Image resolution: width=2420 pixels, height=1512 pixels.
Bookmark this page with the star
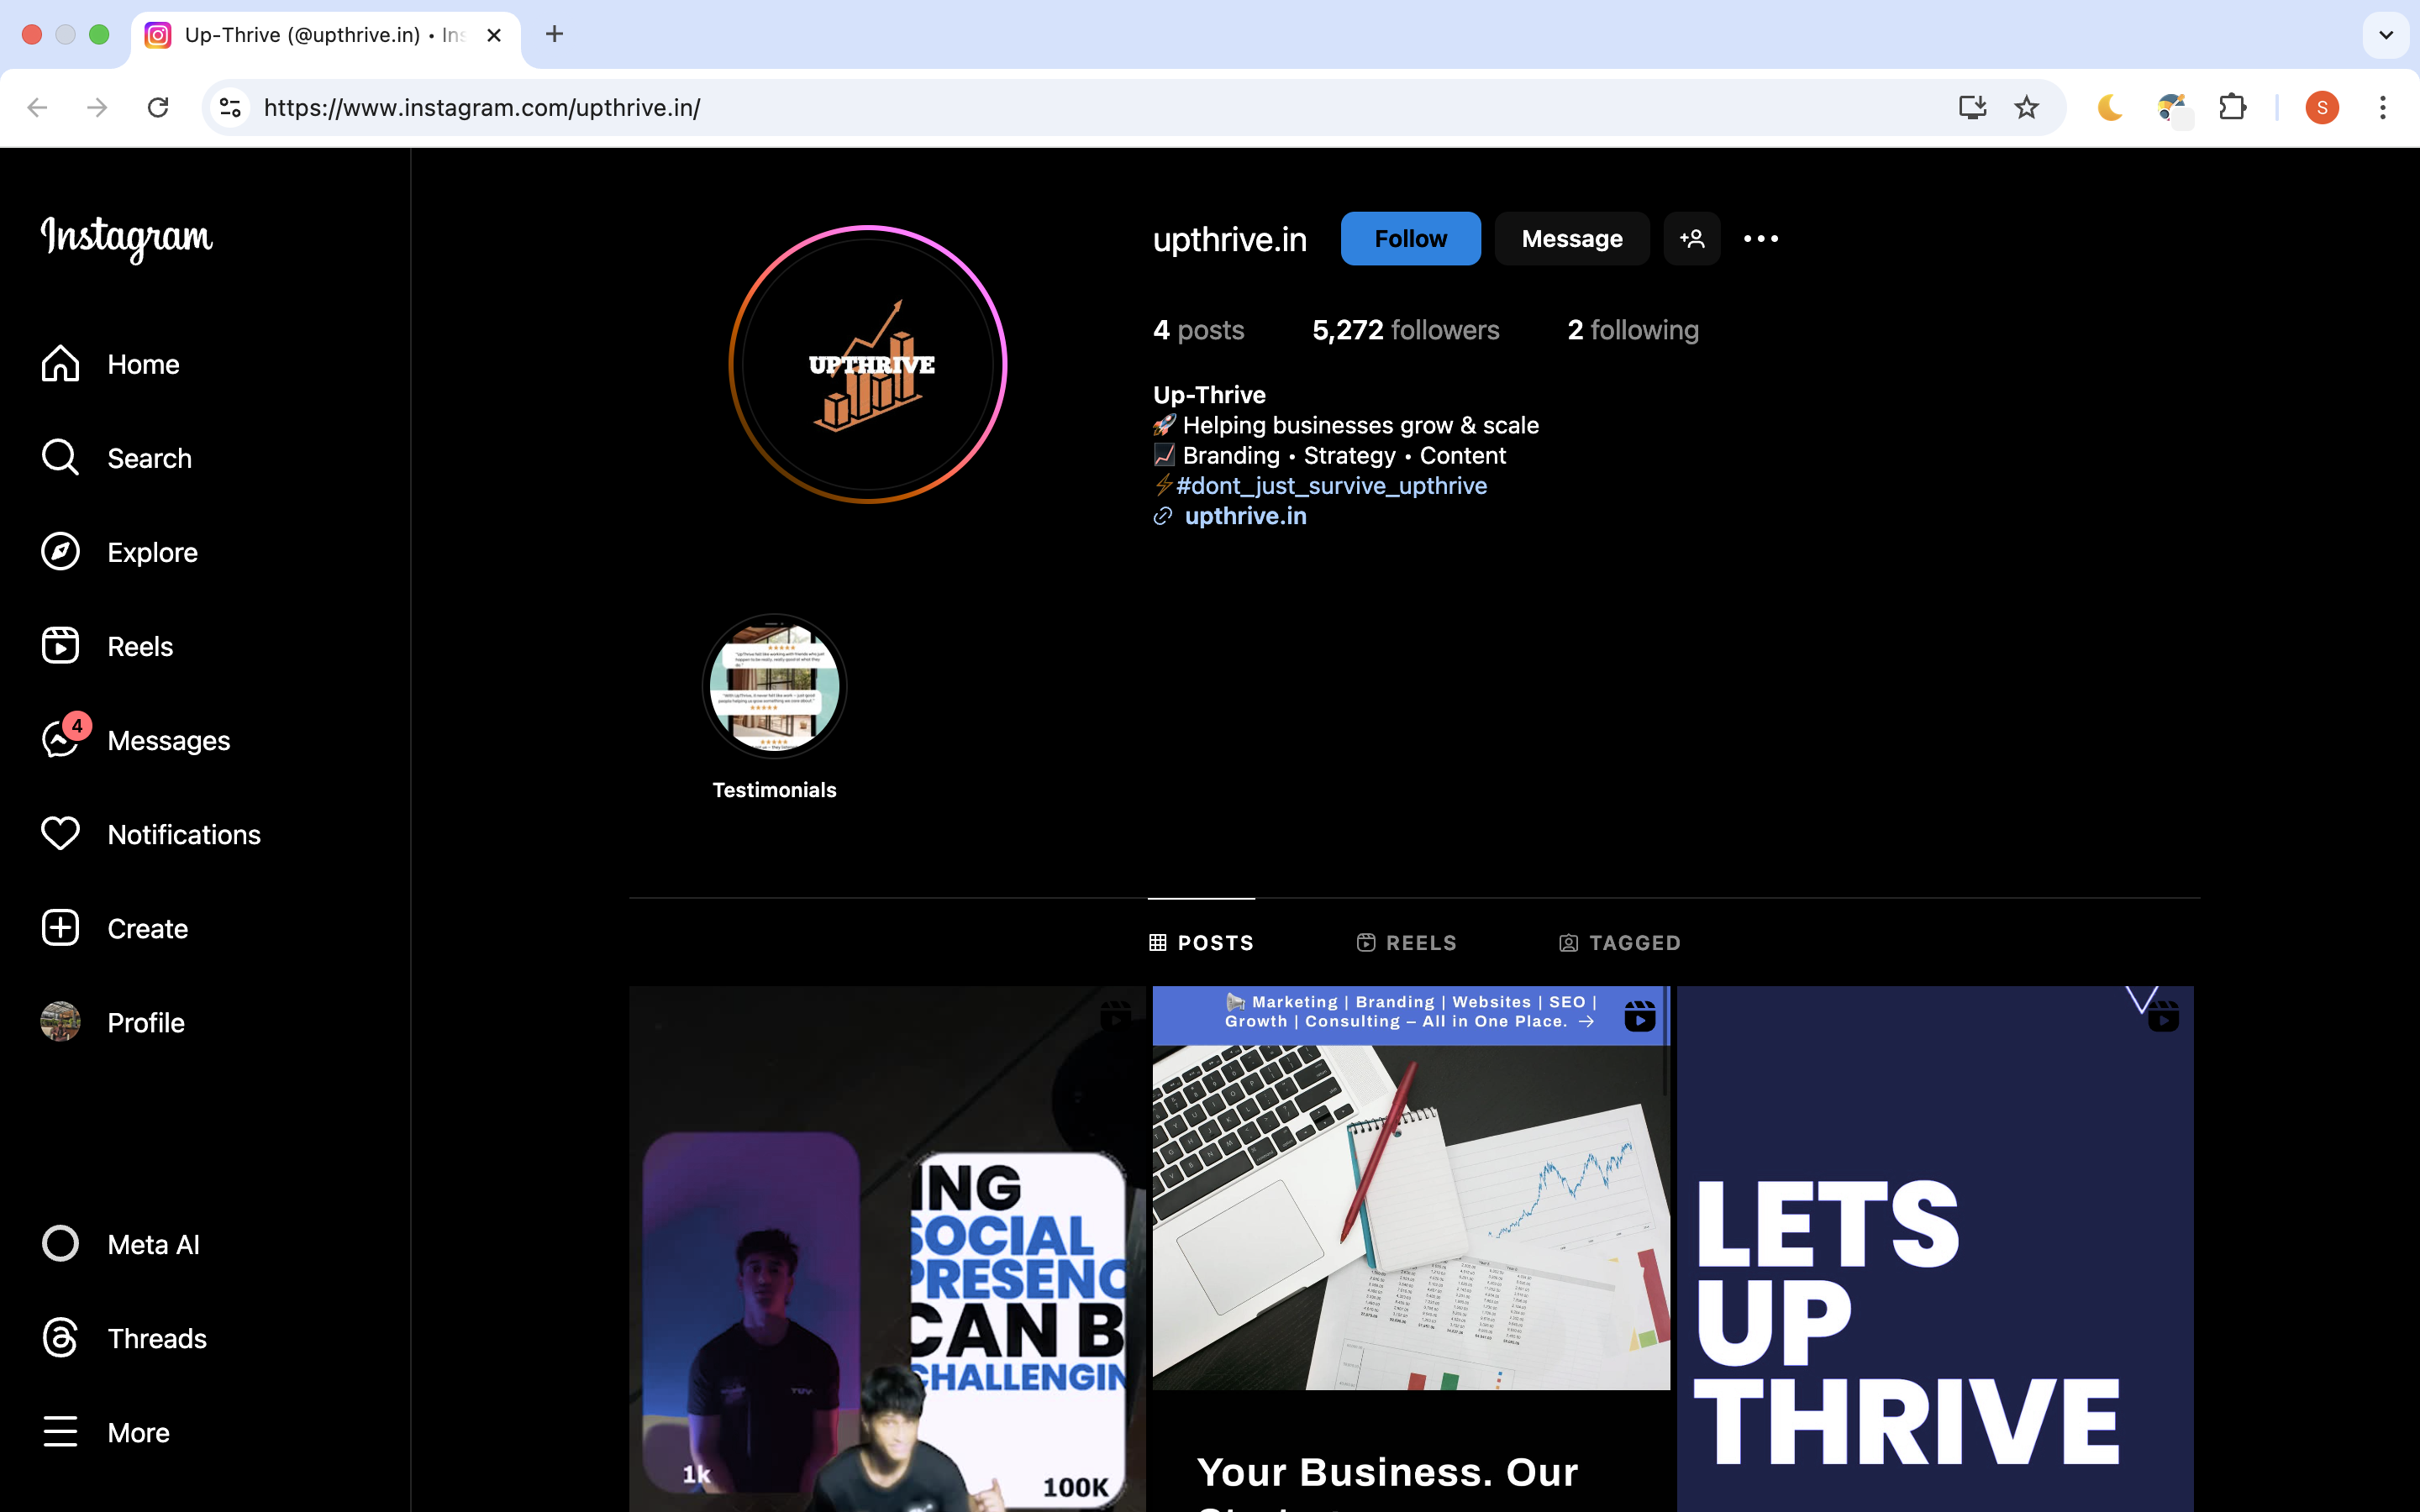coord(2026,107)
